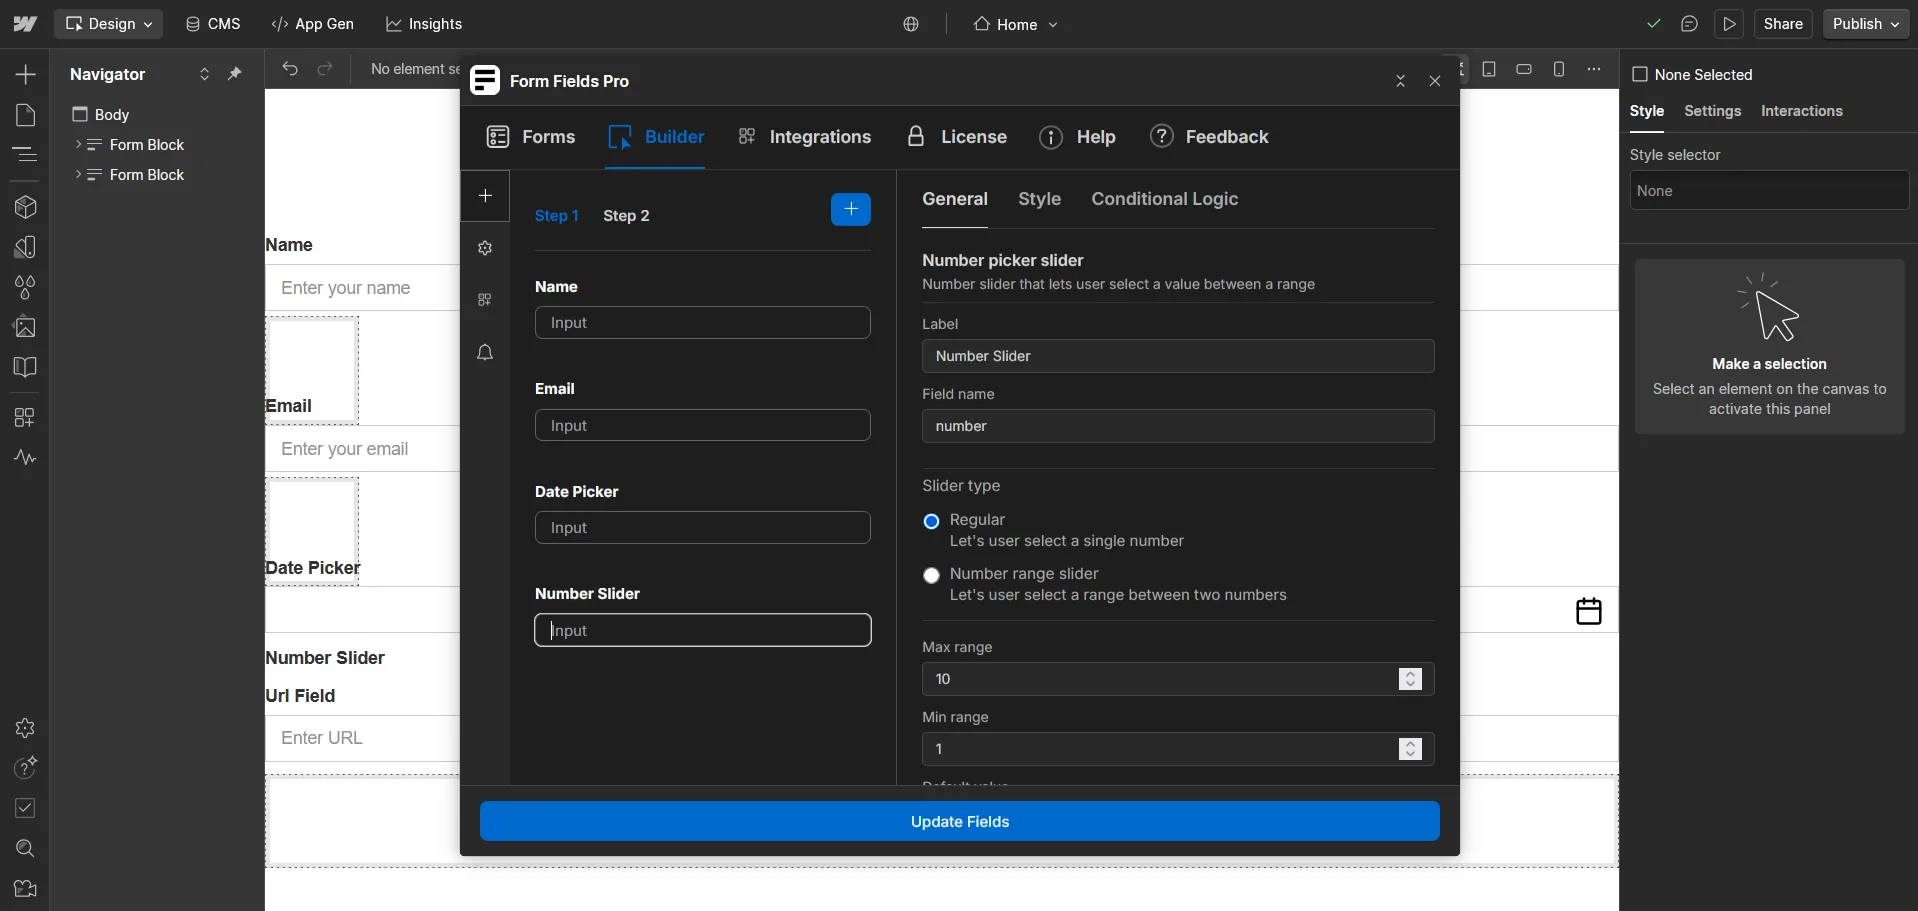Open the Components cube icon
Screen dimensions: 1918x911
pos(25,207)
